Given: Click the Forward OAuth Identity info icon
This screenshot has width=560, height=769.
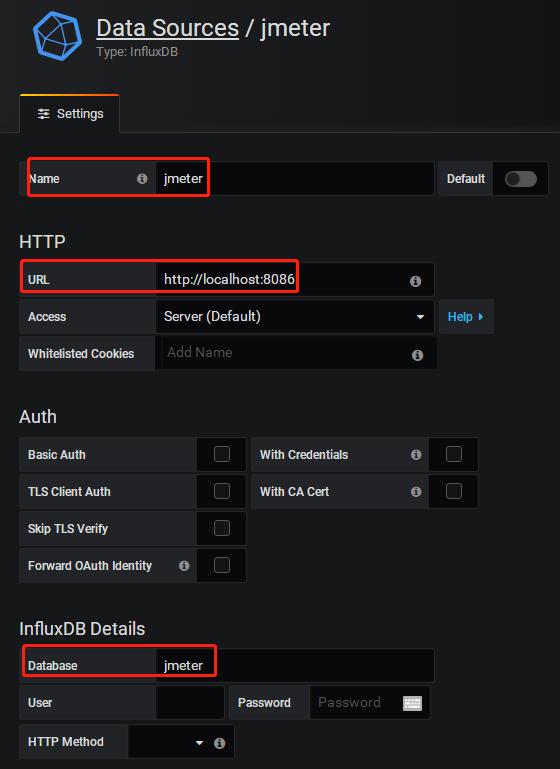Looking at the screenshot, I should (x=184, y=565).
